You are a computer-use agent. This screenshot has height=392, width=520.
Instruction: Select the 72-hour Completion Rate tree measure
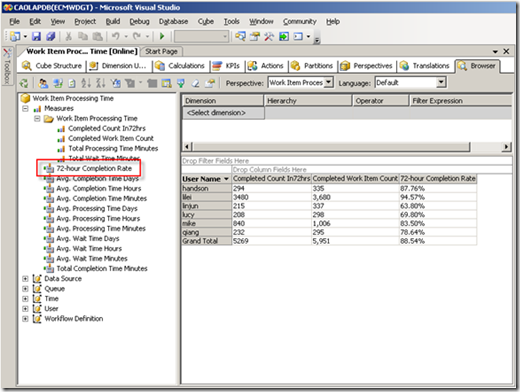(x=94, y=169)
